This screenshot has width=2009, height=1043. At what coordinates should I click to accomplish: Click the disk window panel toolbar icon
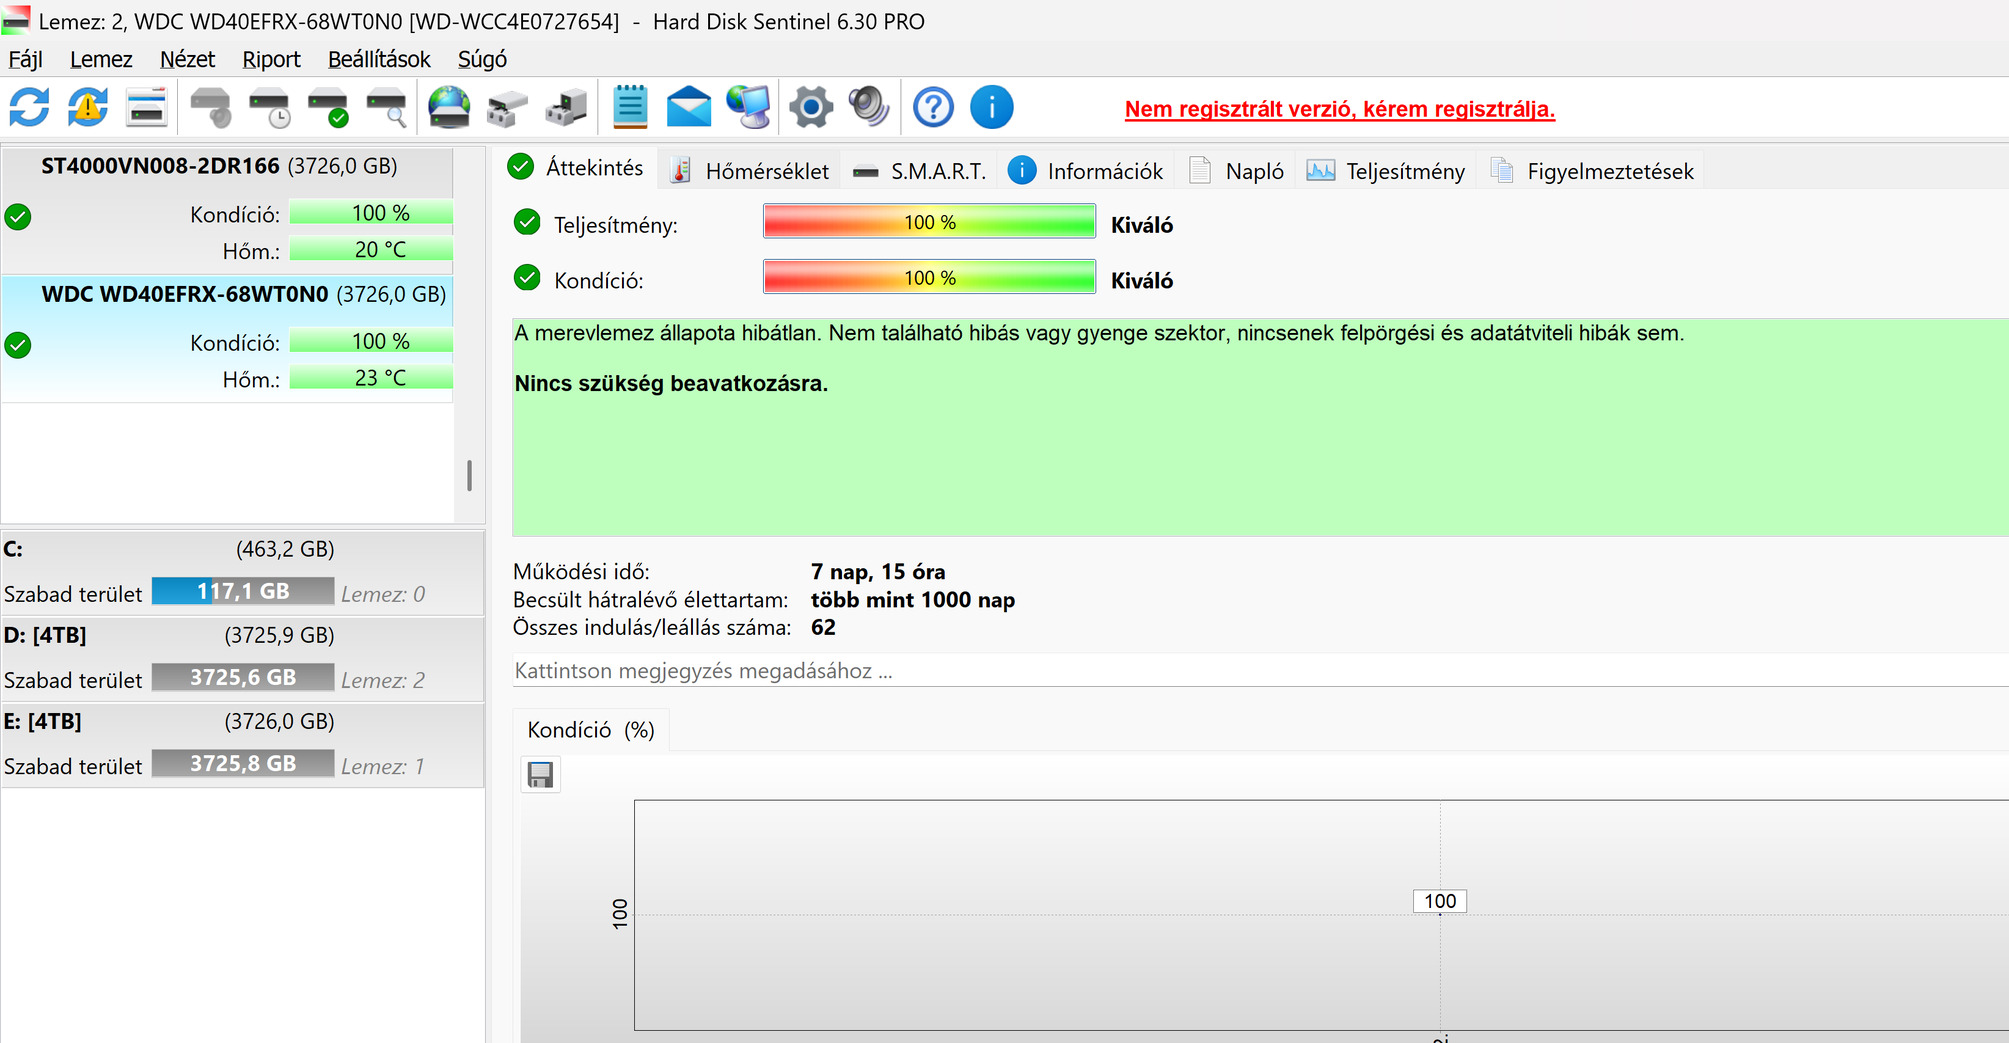(x=146, y=107)
